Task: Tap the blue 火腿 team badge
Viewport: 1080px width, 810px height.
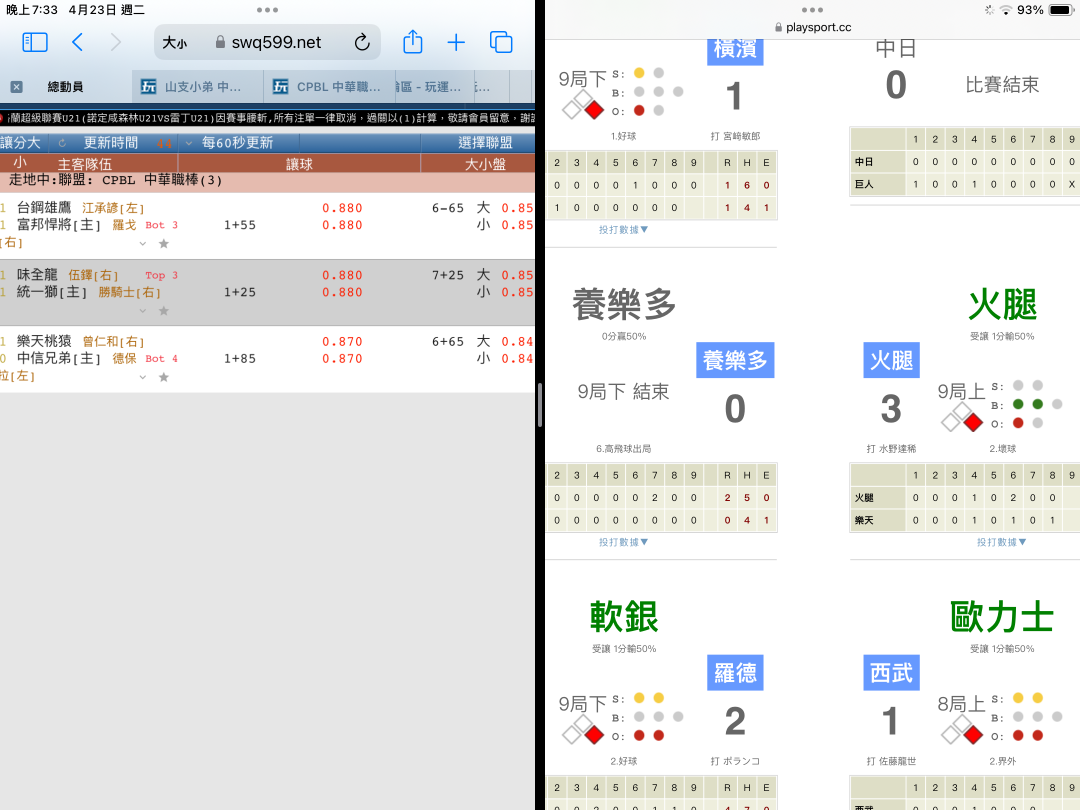Action: 891,360
